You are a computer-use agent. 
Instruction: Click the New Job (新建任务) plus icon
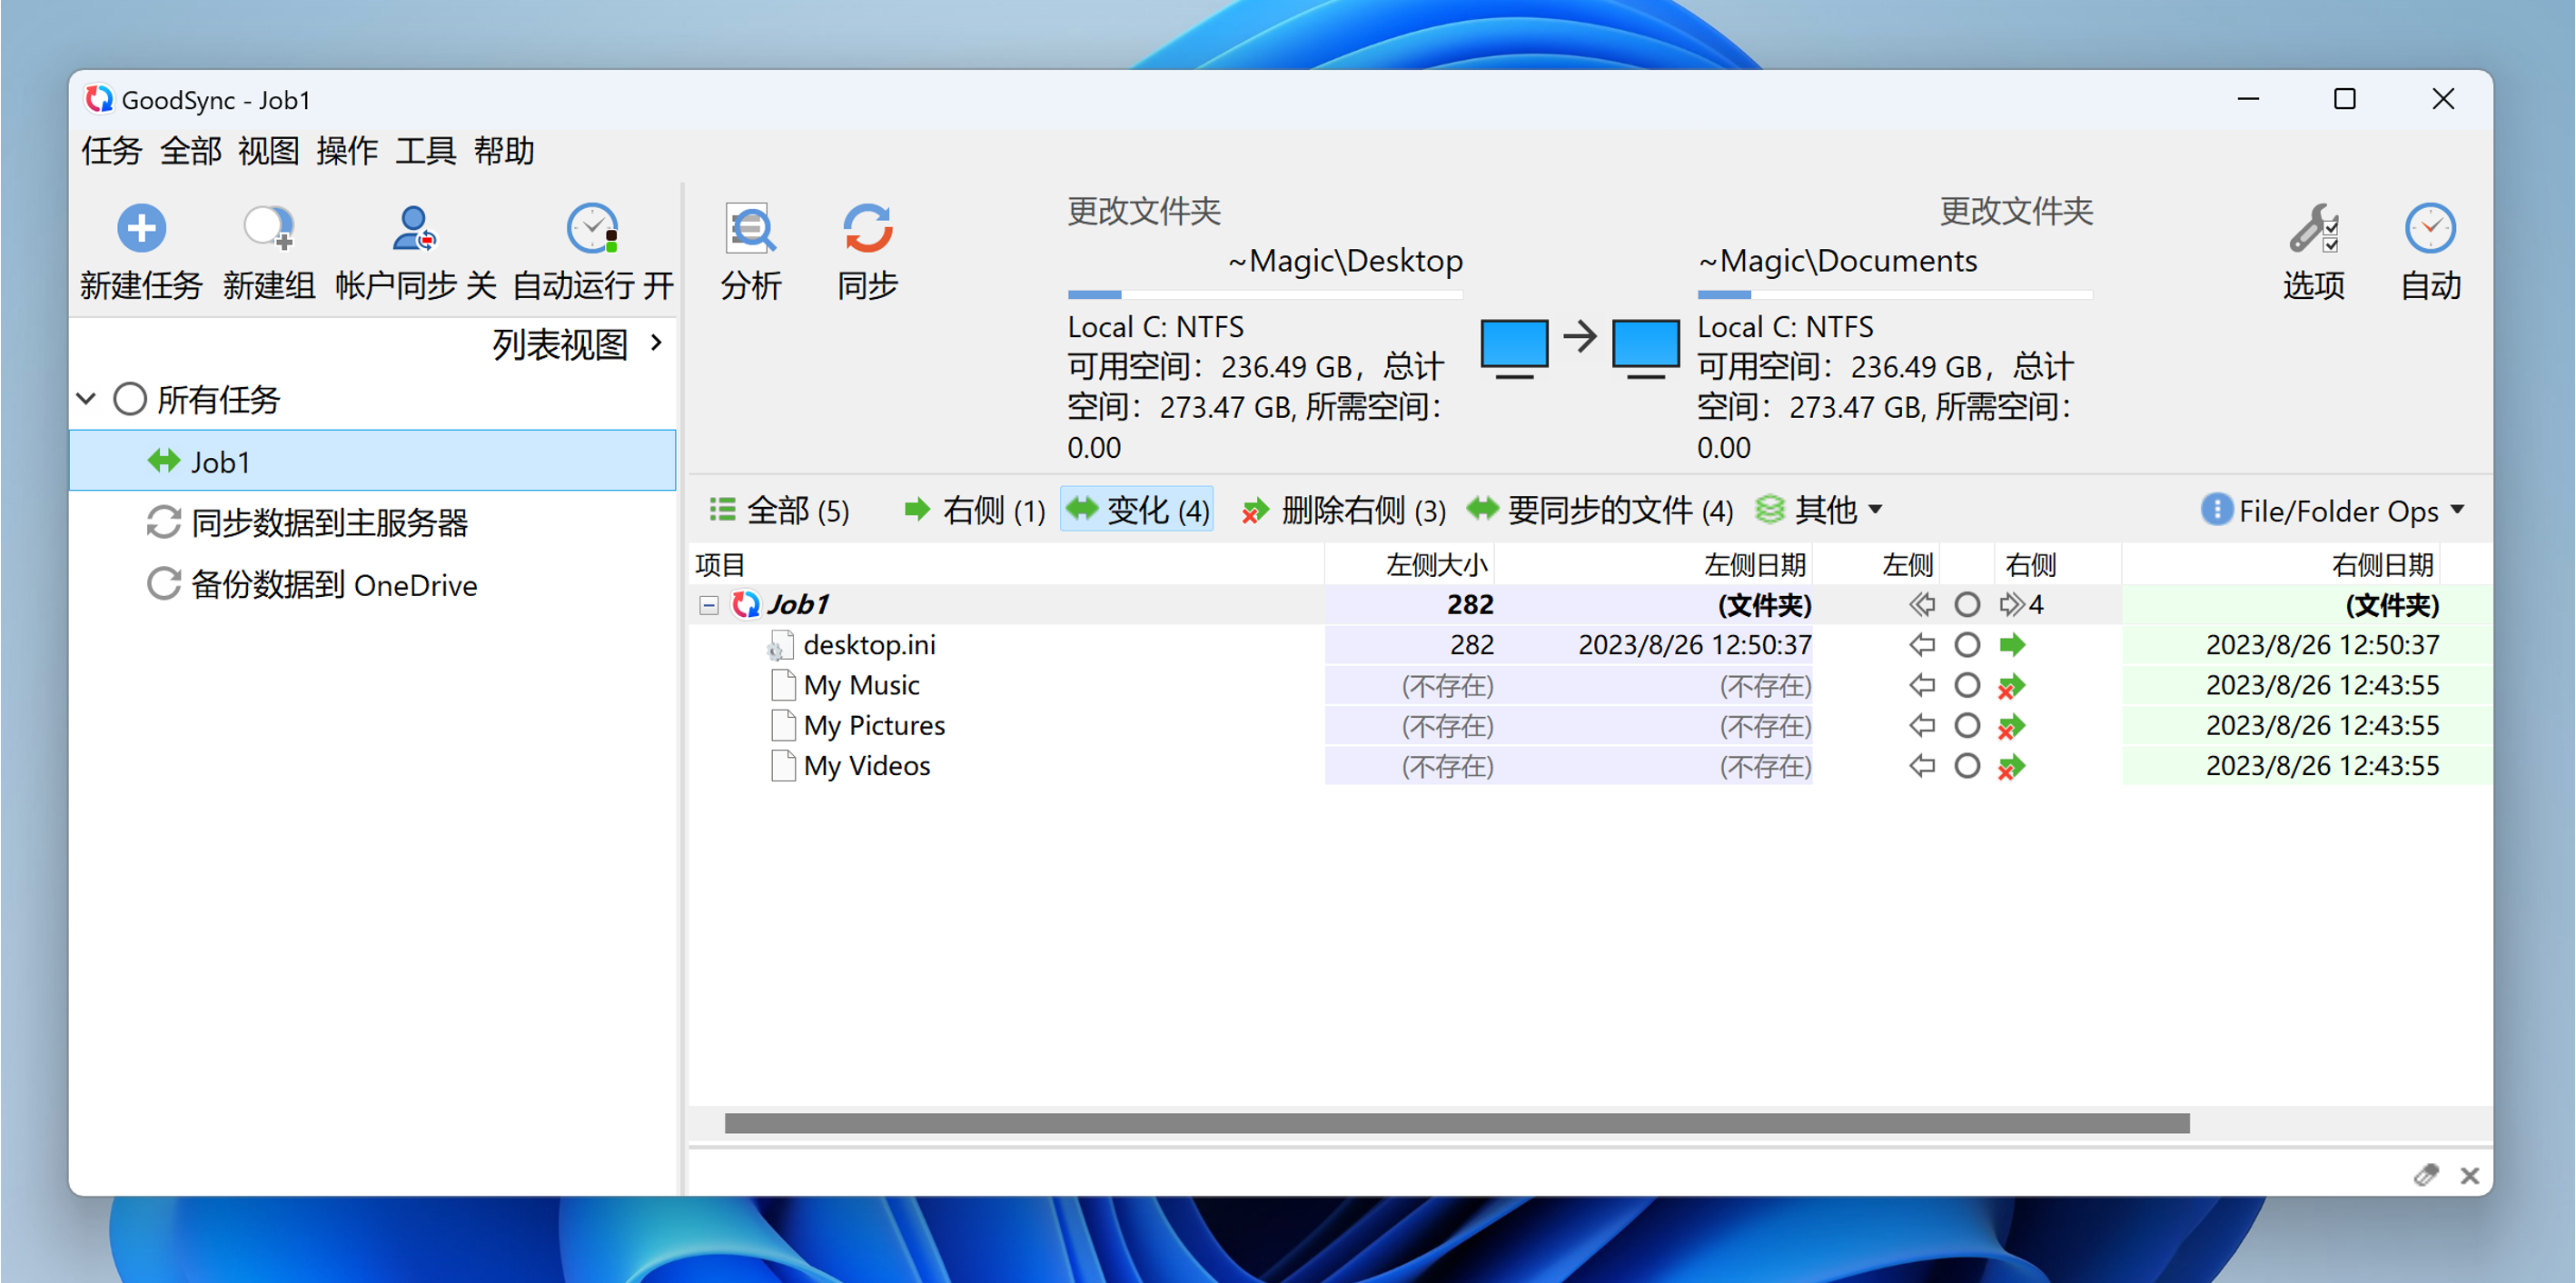click(x=141, y=229)
